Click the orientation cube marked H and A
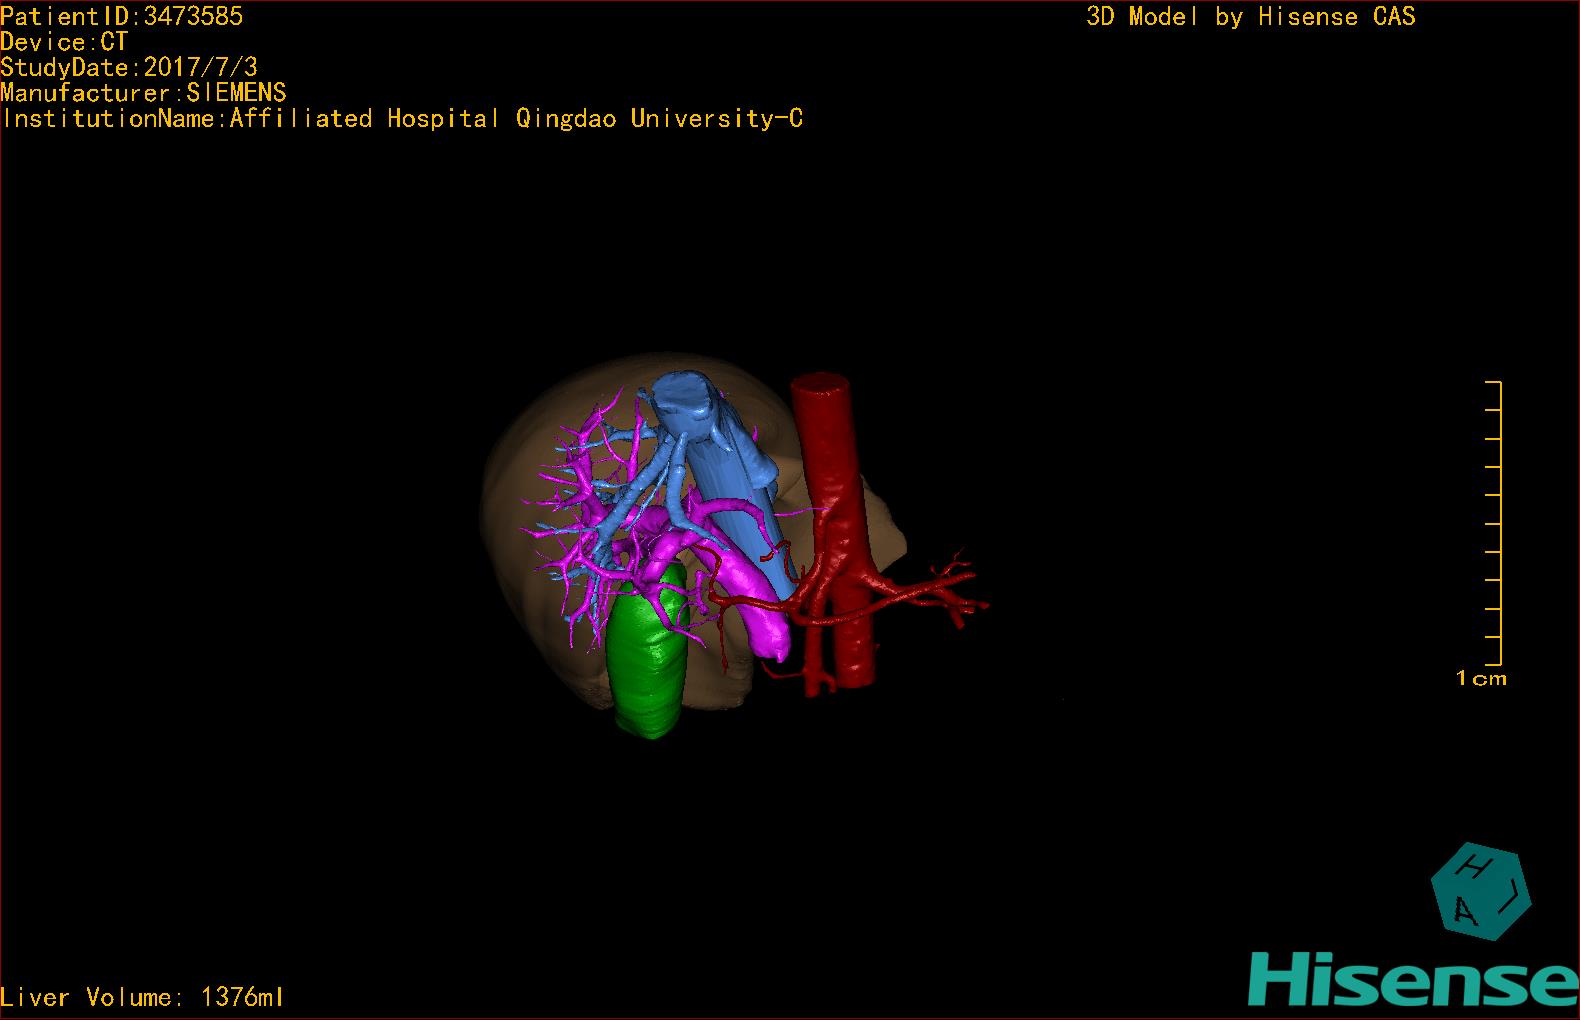Viewport: 1580px width, 1020px height. [1480, 893]
